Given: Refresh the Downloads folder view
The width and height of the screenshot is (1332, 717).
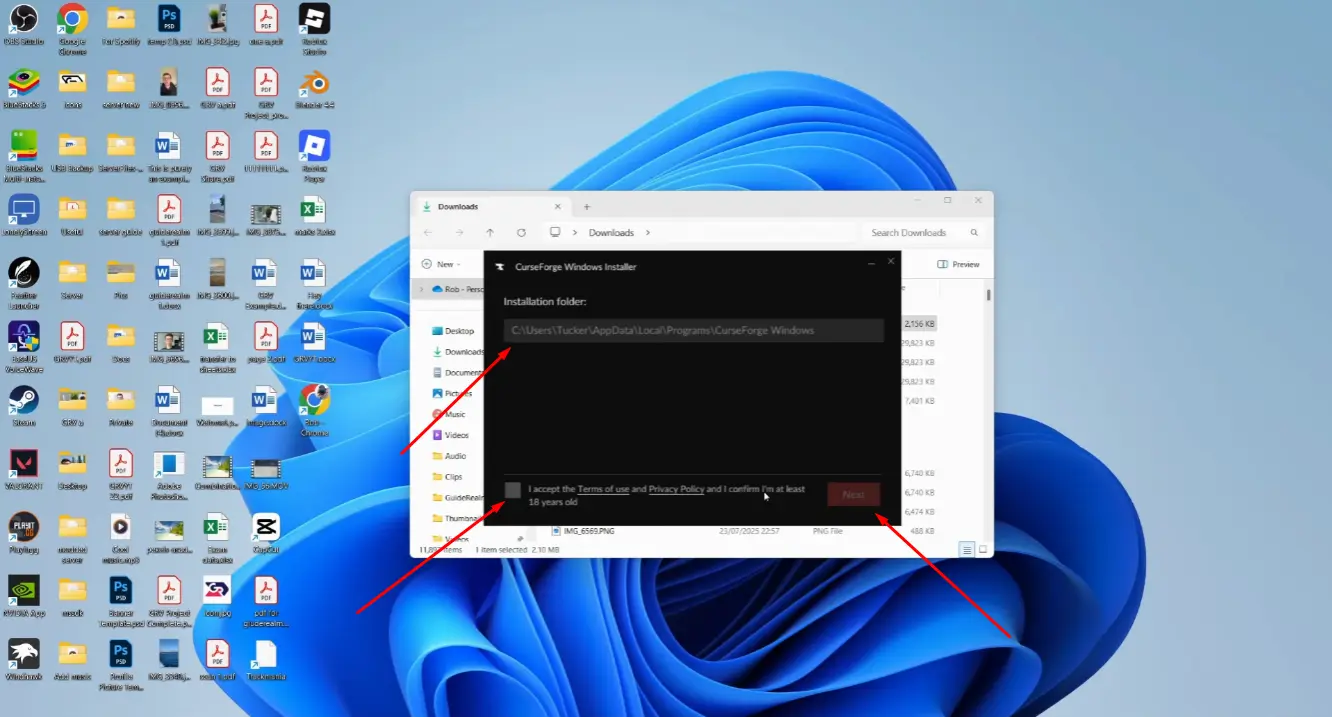Looking at the screenshot, I should click(521, 233).
